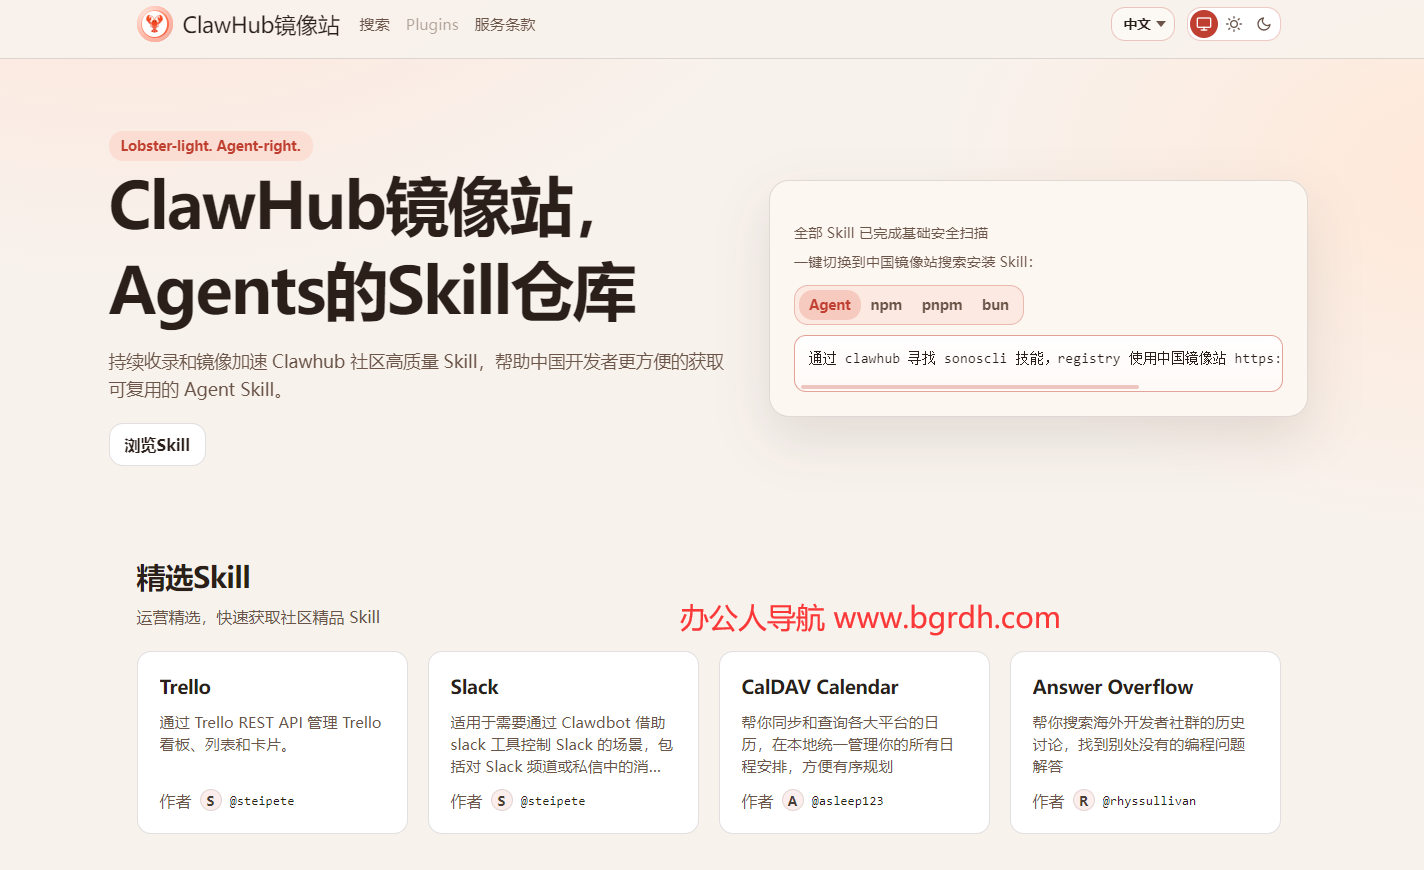The height and width of the screenshot is (870, 1424).
Task: Select the Agent install tab
Action: 830,305
